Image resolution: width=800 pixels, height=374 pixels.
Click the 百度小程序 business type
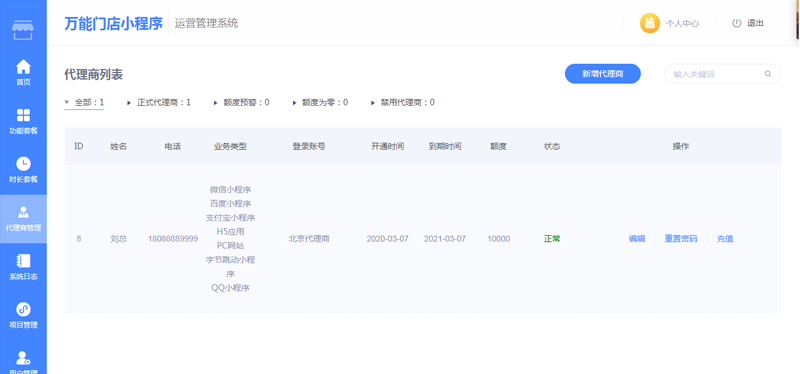tap(231, 204)
